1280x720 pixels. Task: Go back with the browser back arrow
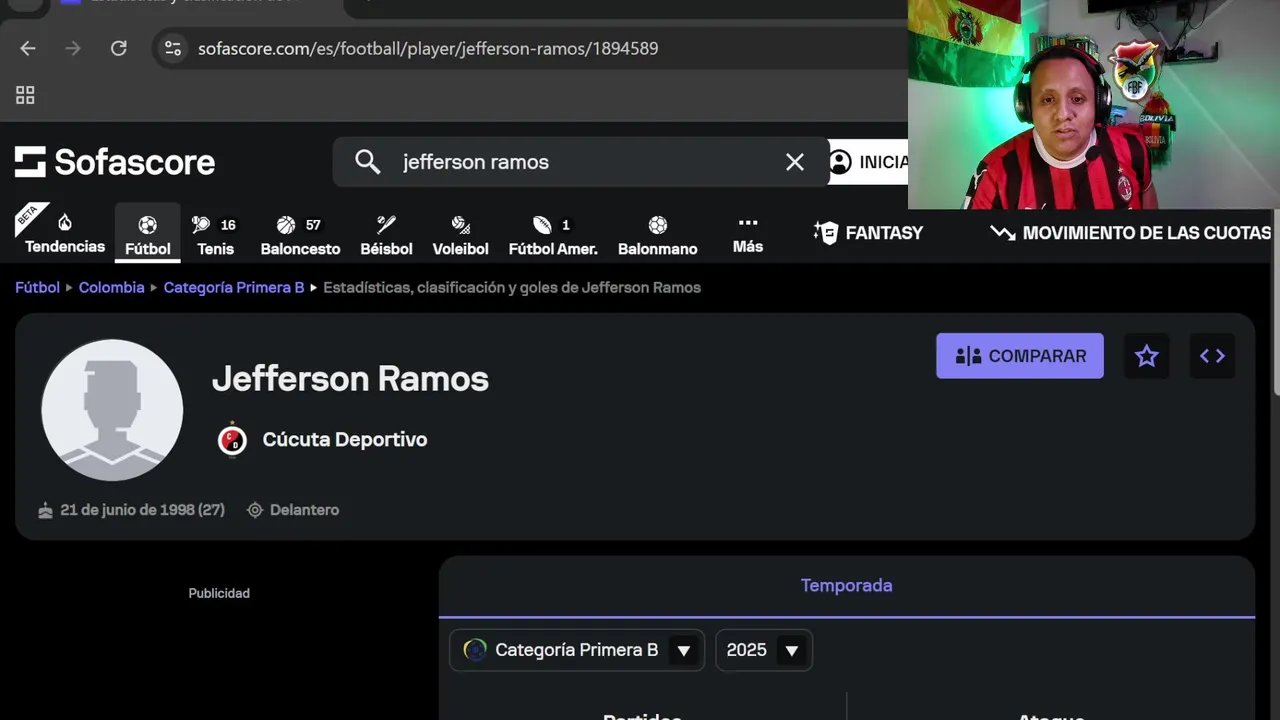tap(28, 48)
